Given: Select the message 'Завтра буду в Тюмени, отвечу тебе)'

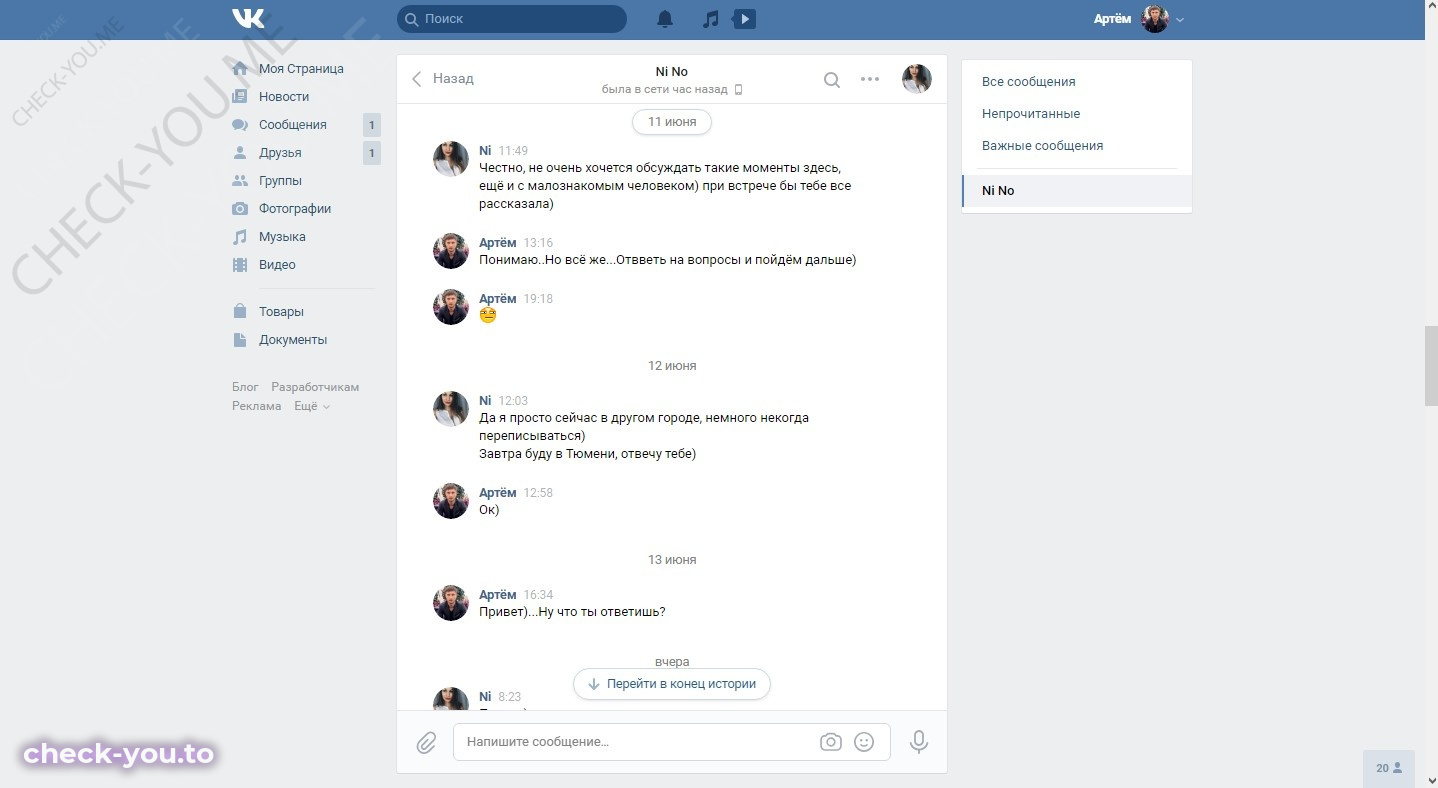Looking at the screenshot, I should point(587,454).
